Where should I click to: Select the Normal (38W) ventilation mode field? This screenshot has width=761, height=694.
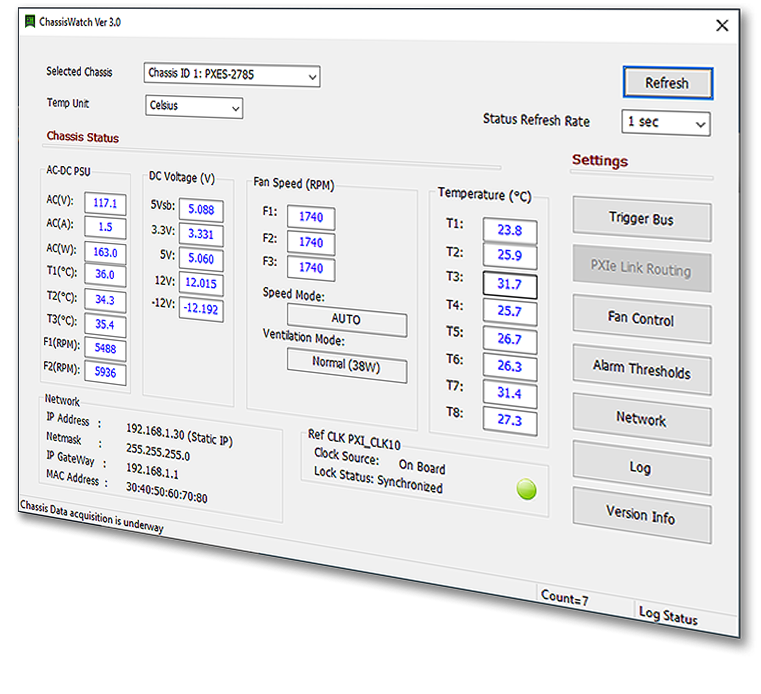point(346,364)
